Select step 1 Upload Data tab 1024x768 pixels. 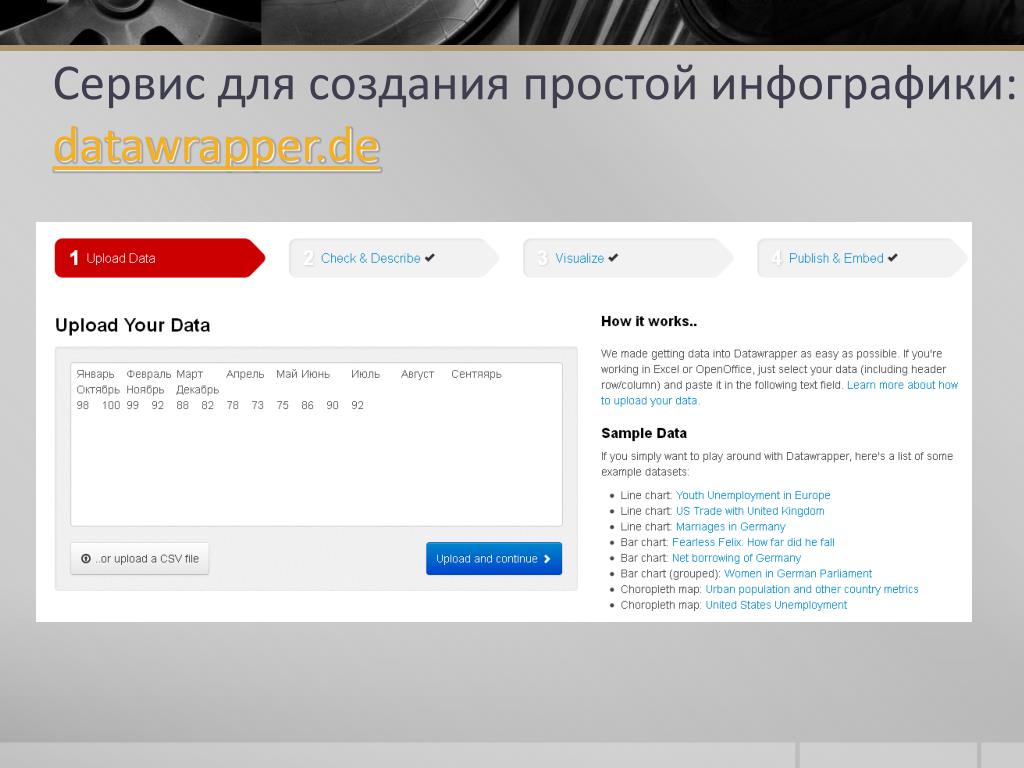[x=159, y=258]
